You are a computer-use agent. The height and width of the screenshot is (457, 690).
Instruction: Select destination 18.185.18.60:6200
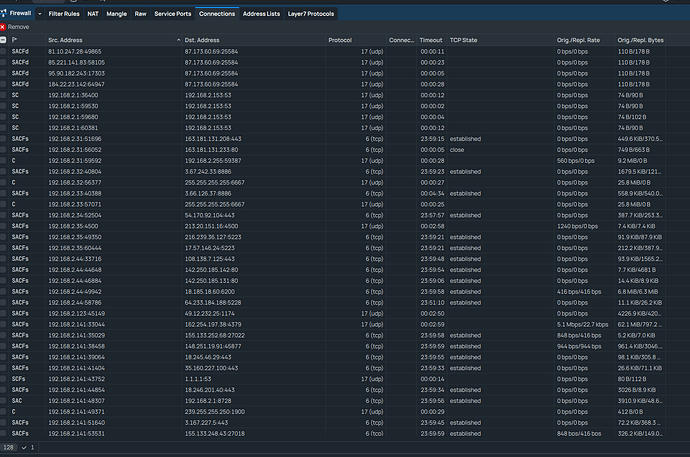[x=209, y=292]
